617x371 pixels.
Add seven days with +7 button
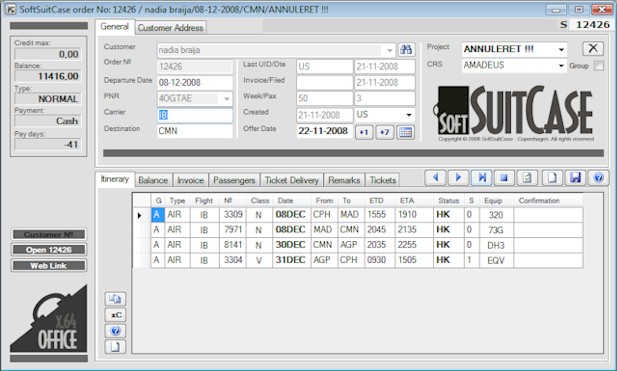pos(384,132)
